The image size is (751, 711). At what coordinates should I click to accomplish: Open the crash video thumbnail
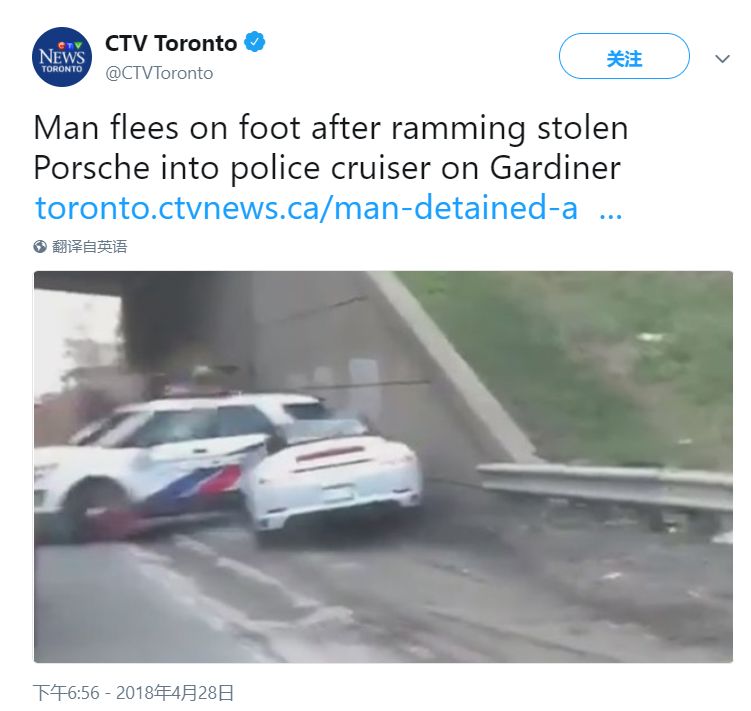tap(383, 467)
